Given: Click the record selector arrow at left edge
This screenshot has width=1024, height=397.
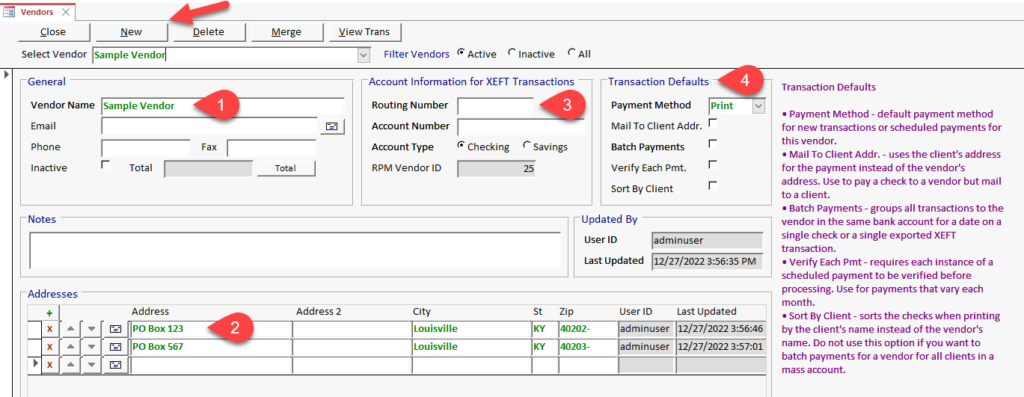Looking at the screenshot, I should pyautogui.click(x=7, y=75).
